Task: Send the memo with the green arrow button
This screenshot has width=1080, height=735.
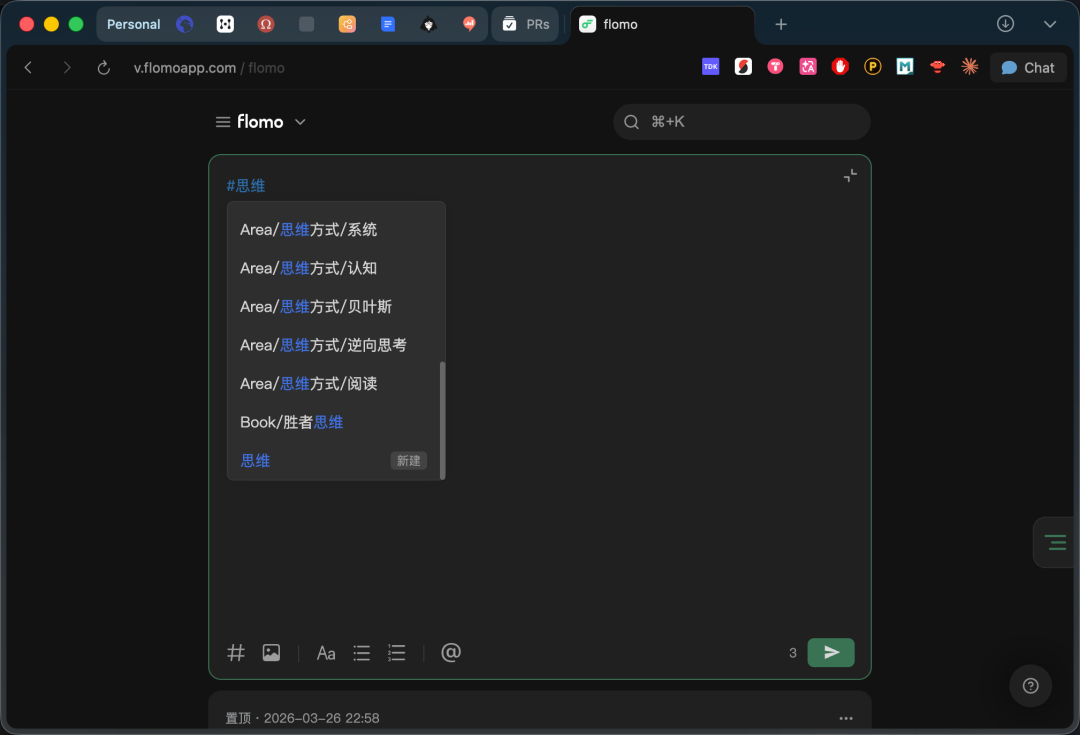Action: pos(831,652)
